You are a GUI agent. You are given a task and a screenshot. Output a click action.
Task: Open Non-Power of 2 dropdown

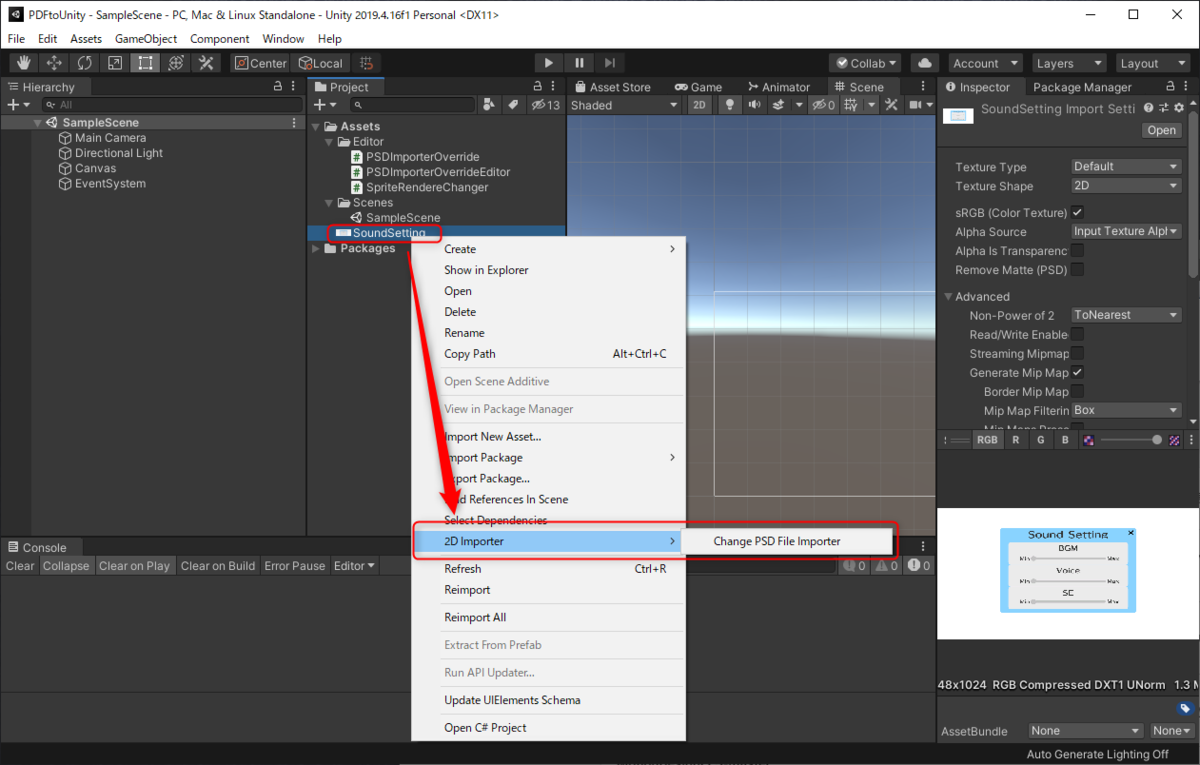click(1126, 315)
